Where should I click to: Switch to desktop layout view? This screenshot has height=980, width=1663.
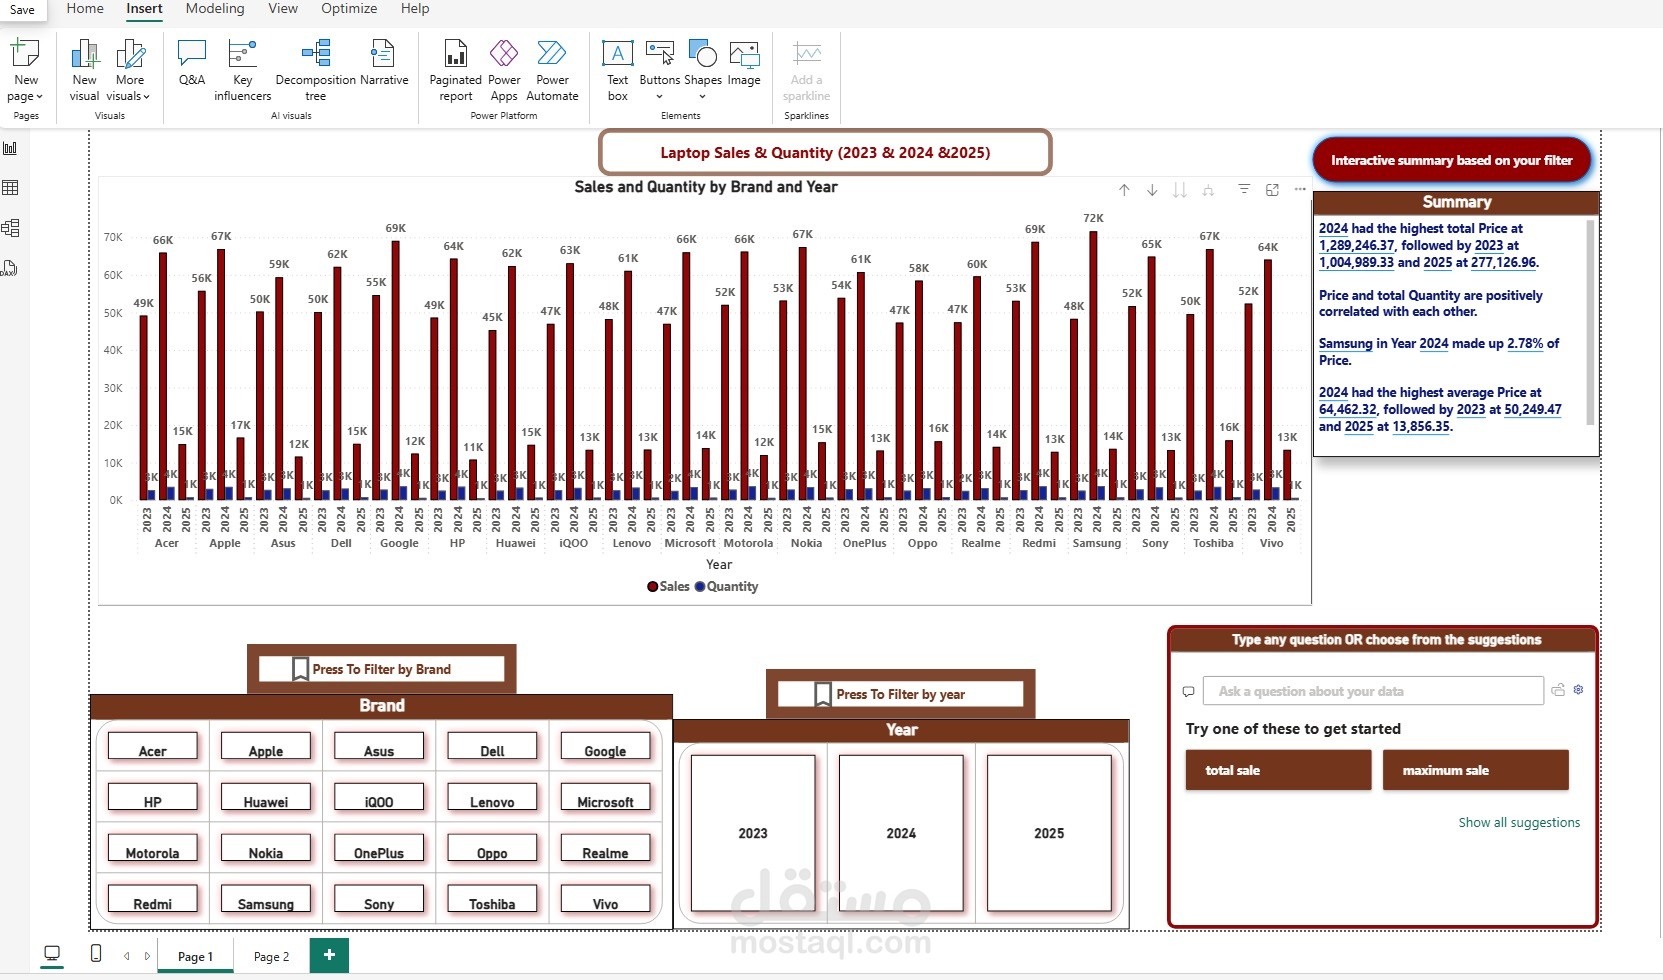tap(52, 954)
